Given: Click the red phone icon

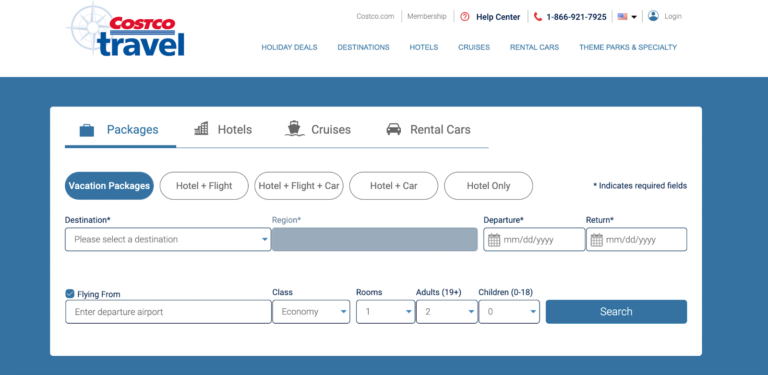Looking at the screenshot, I should (x=538, y=17).
